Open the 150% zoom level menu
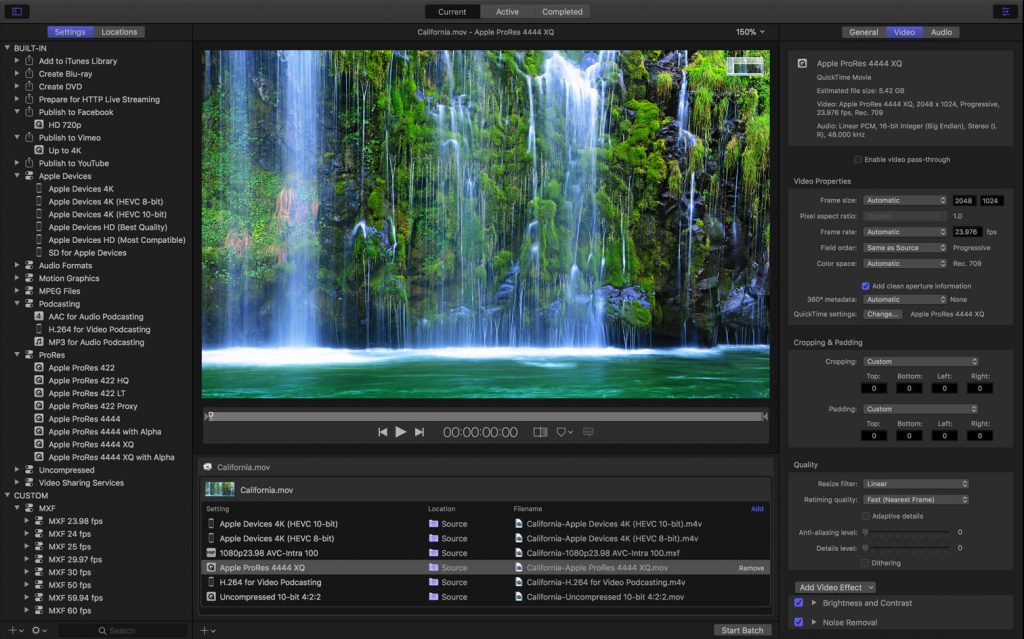The width and height of the screenshot is (1024, 639). [x=750, y=32]
